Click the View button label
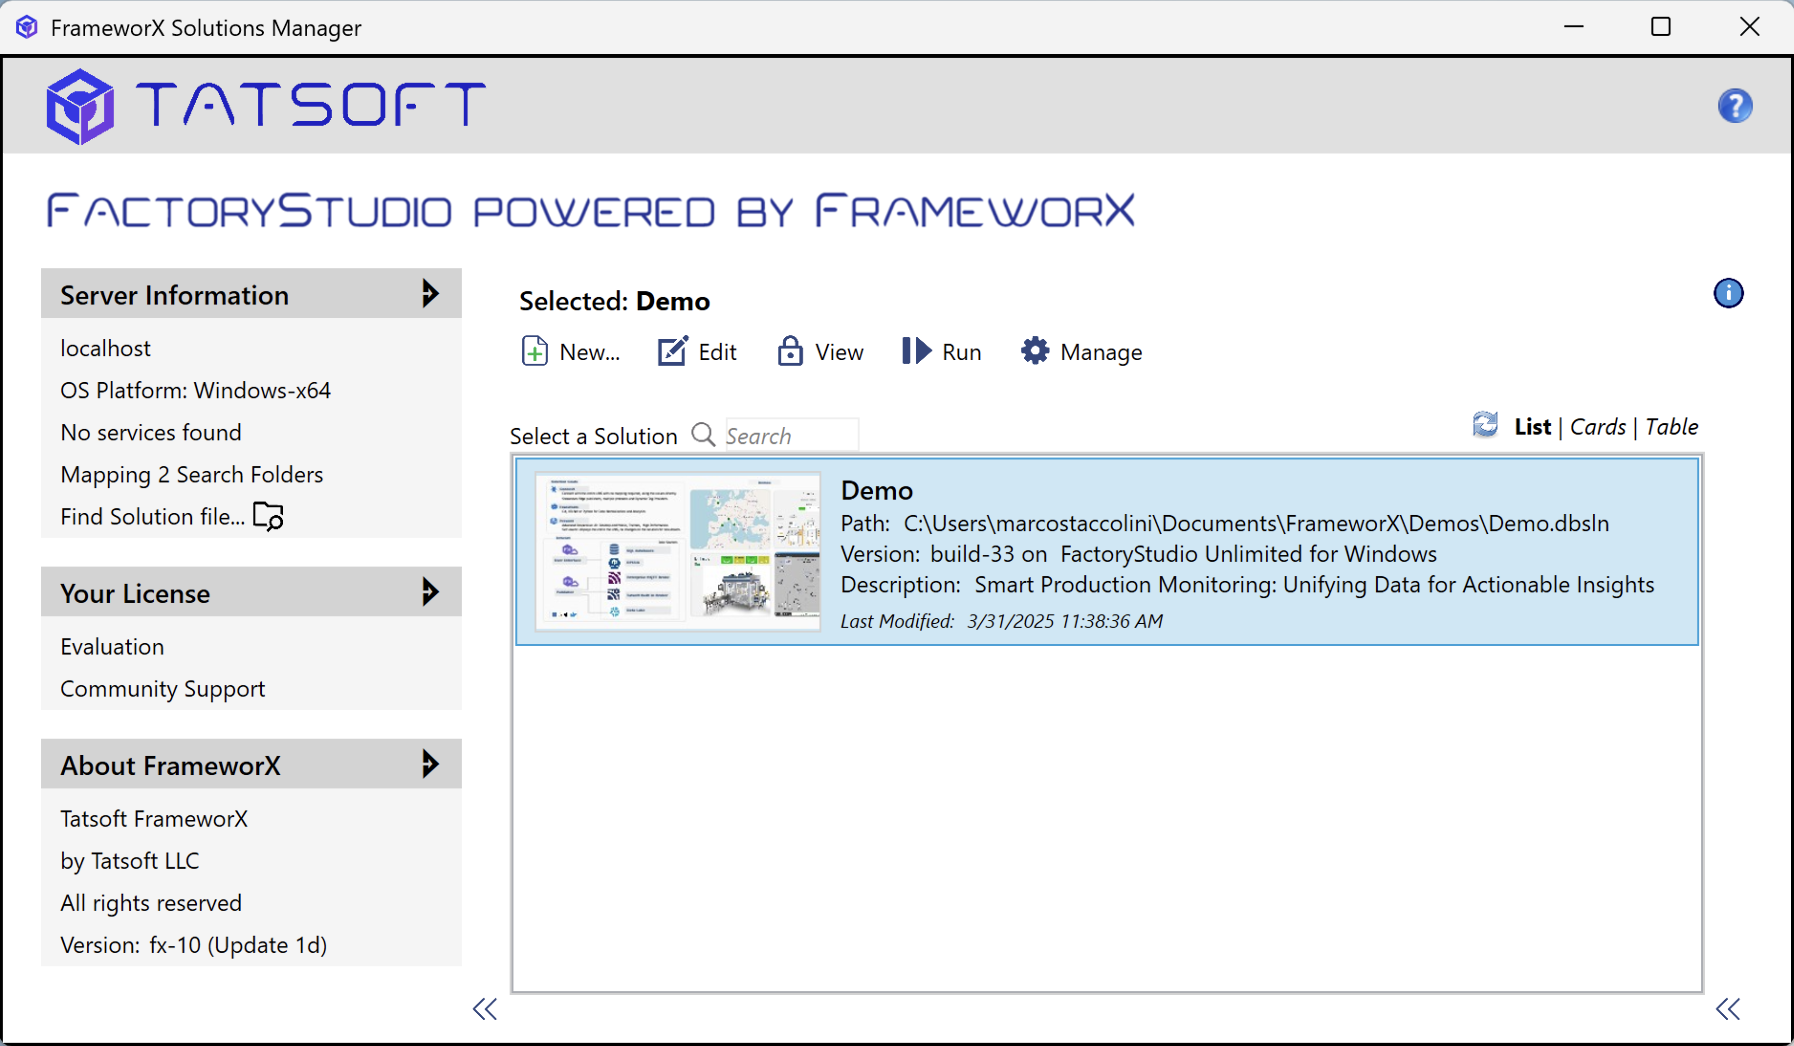Image resolution: width=1794 pixels, height=1046 pixels. (x=839, y=352)
